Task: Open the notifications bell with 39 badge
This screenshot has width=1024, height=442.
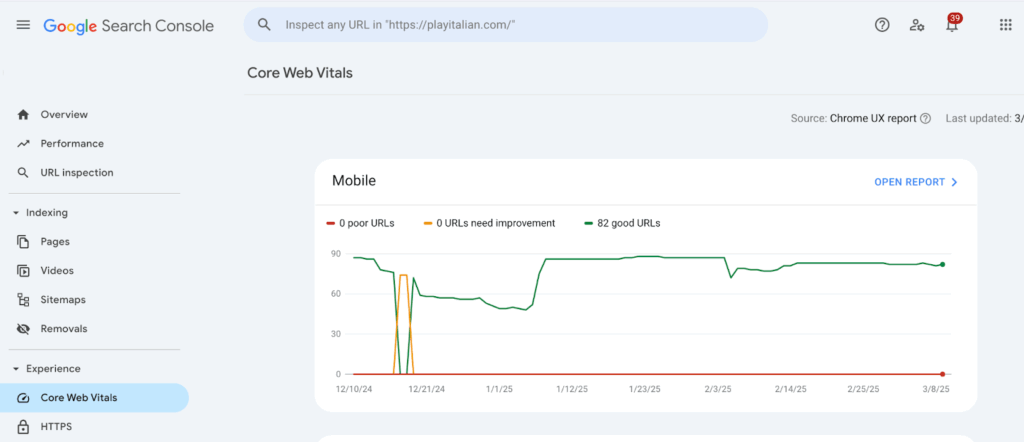Action: (952, 26)
